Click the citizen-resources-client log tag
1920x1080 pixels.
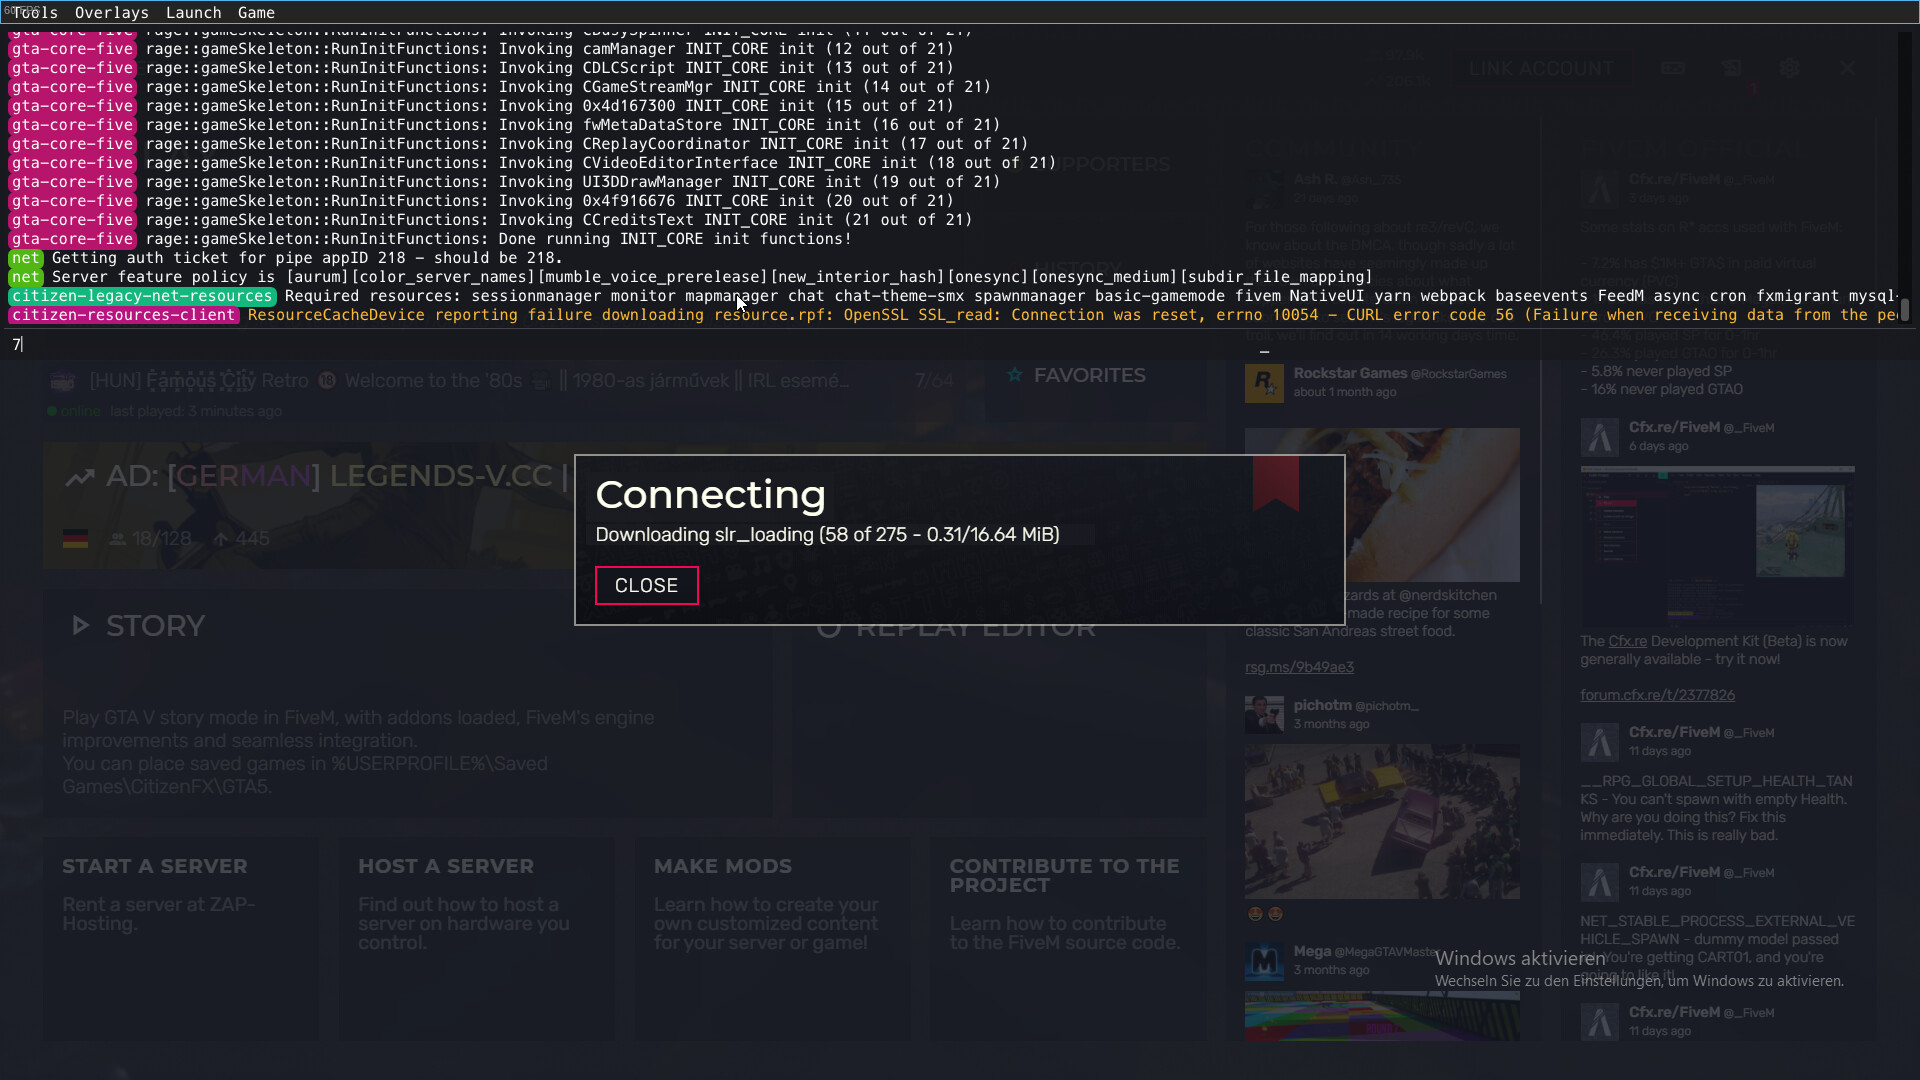click(124, 315)
